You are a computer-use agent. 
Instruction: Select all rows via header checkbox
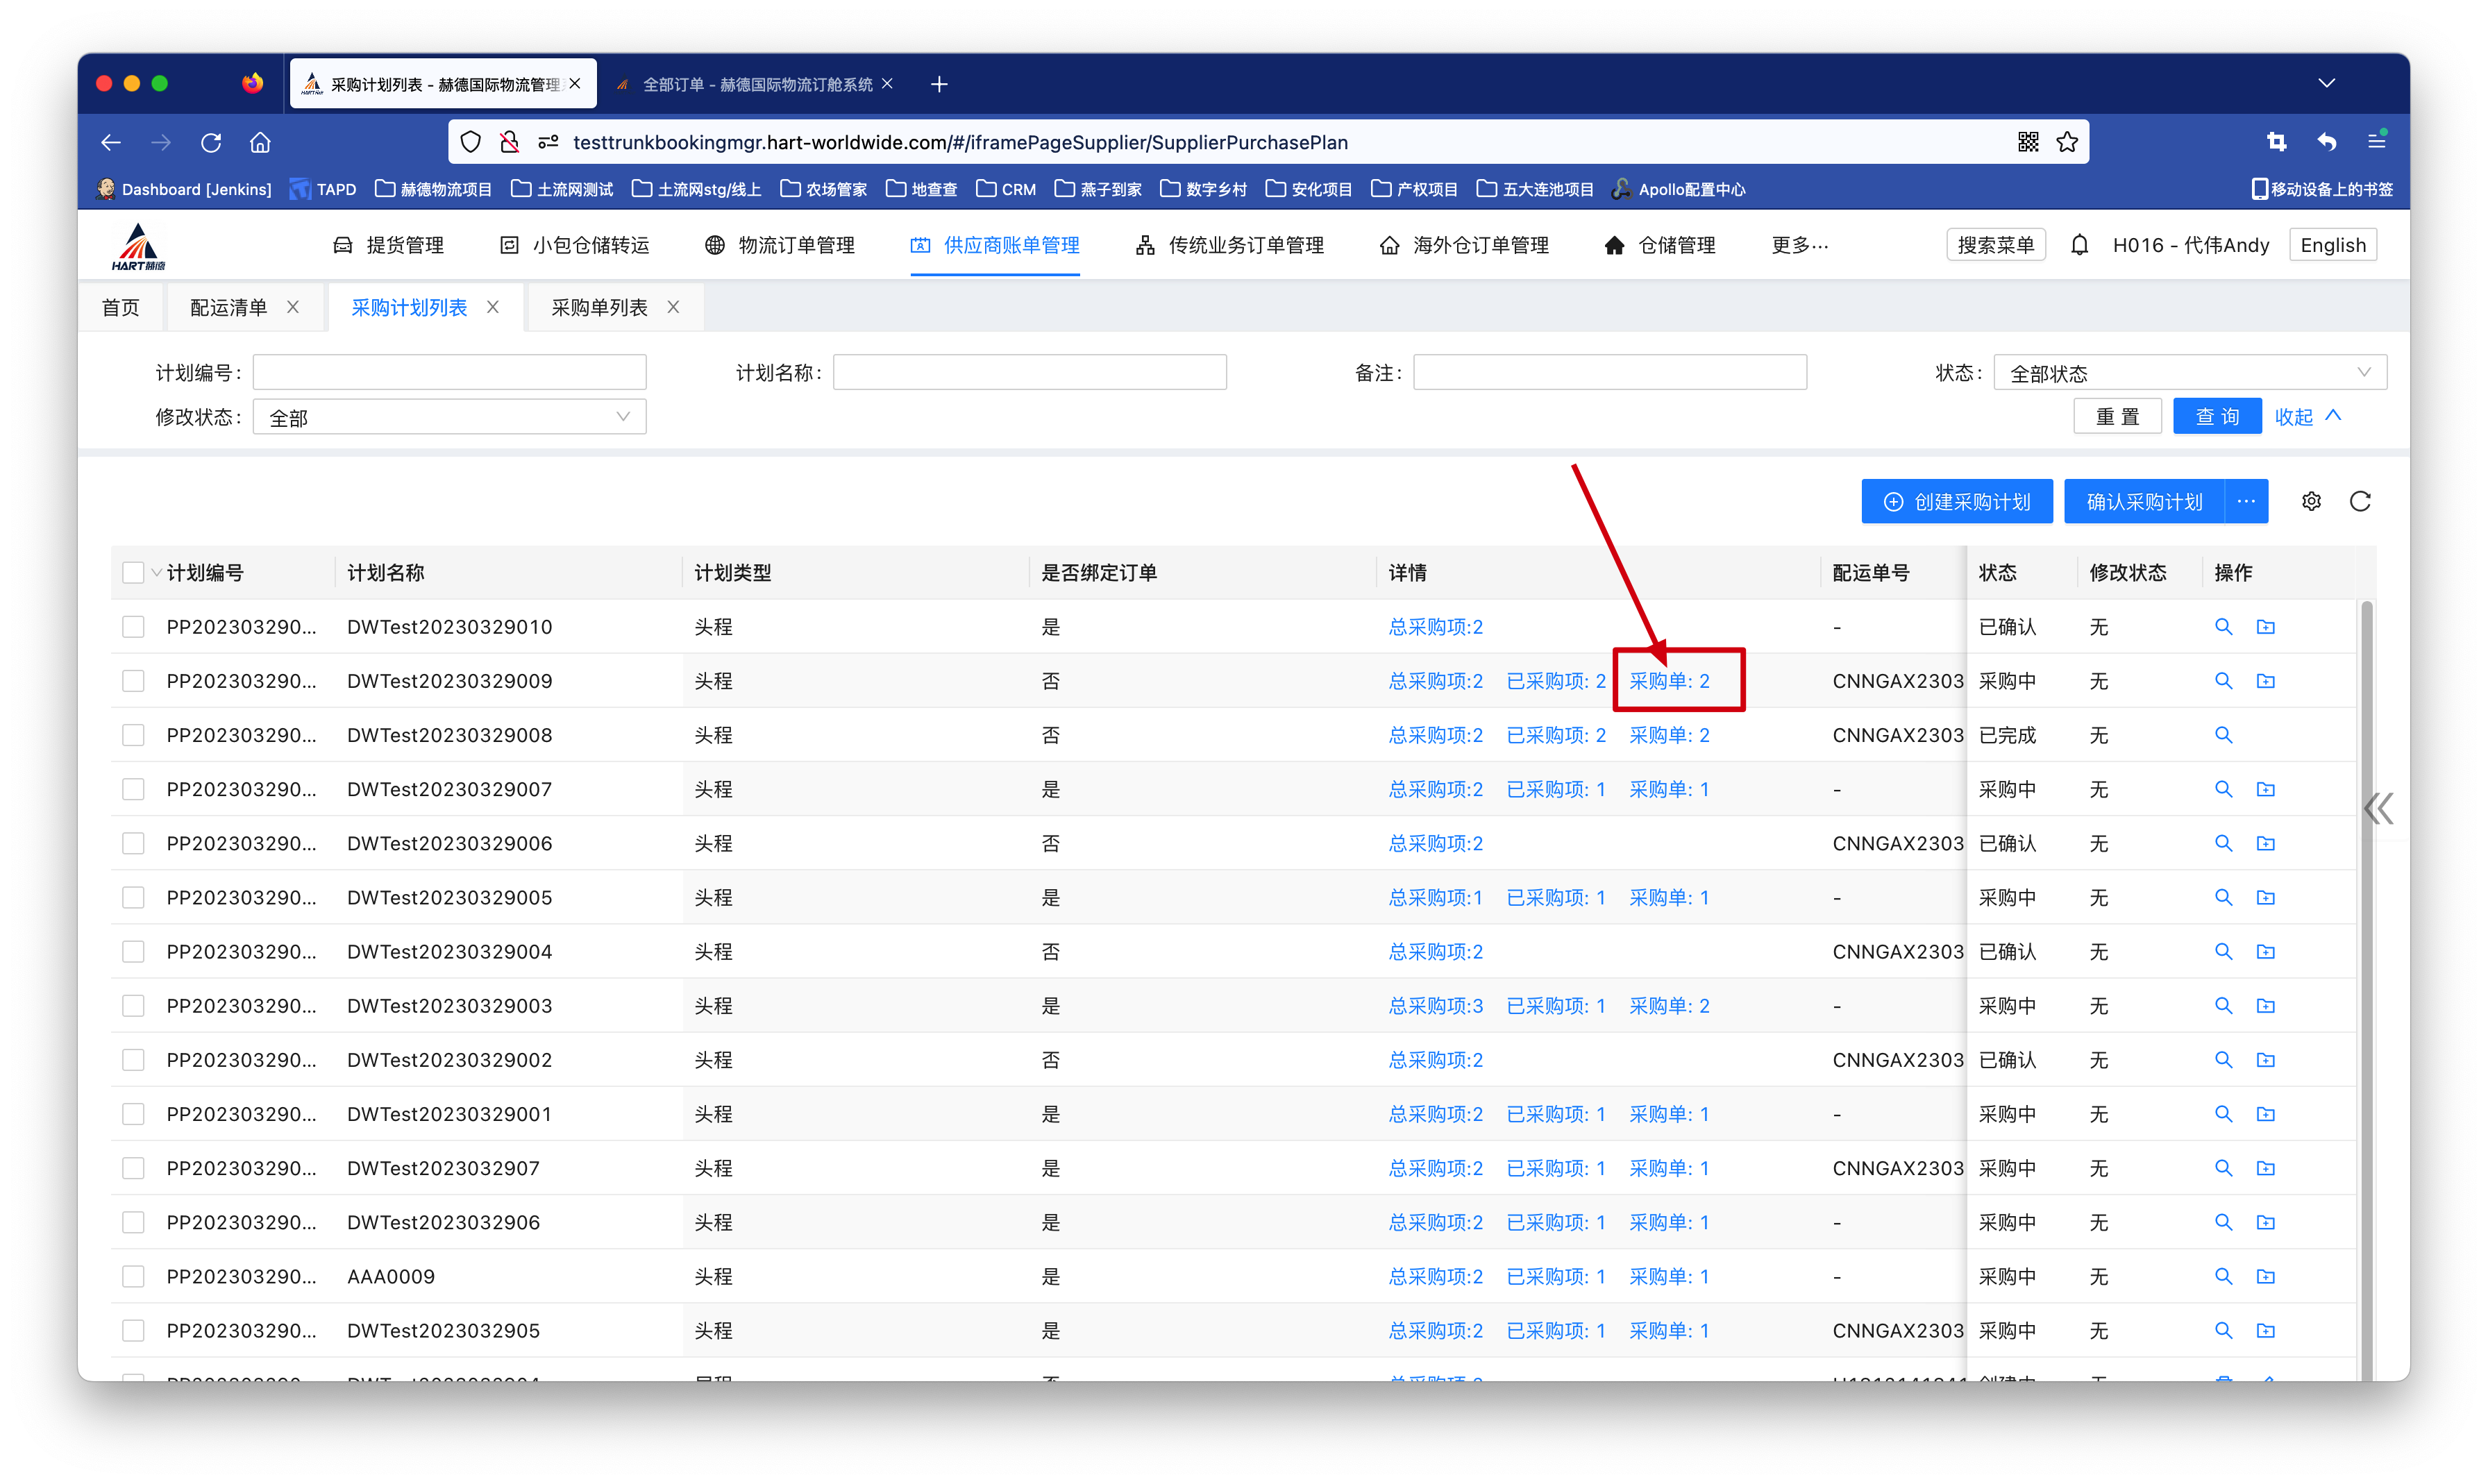click(x=133, y=572)
